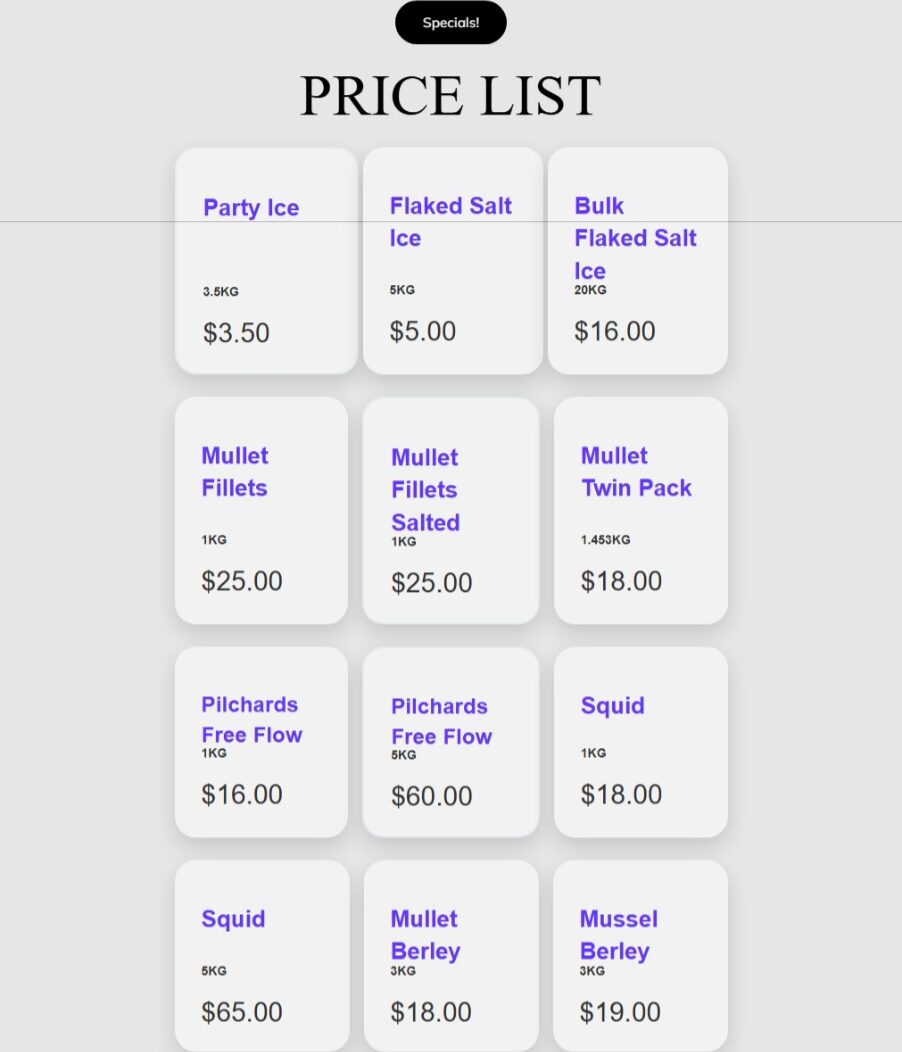Click the $19.00 Mussel Berley price
This screenshot has width=902, height=1052.
(620, 1012)
